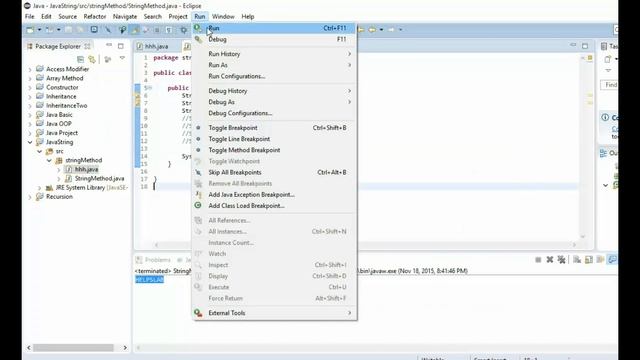
Task: Open the Refactor menu
Action: [95, 17]
